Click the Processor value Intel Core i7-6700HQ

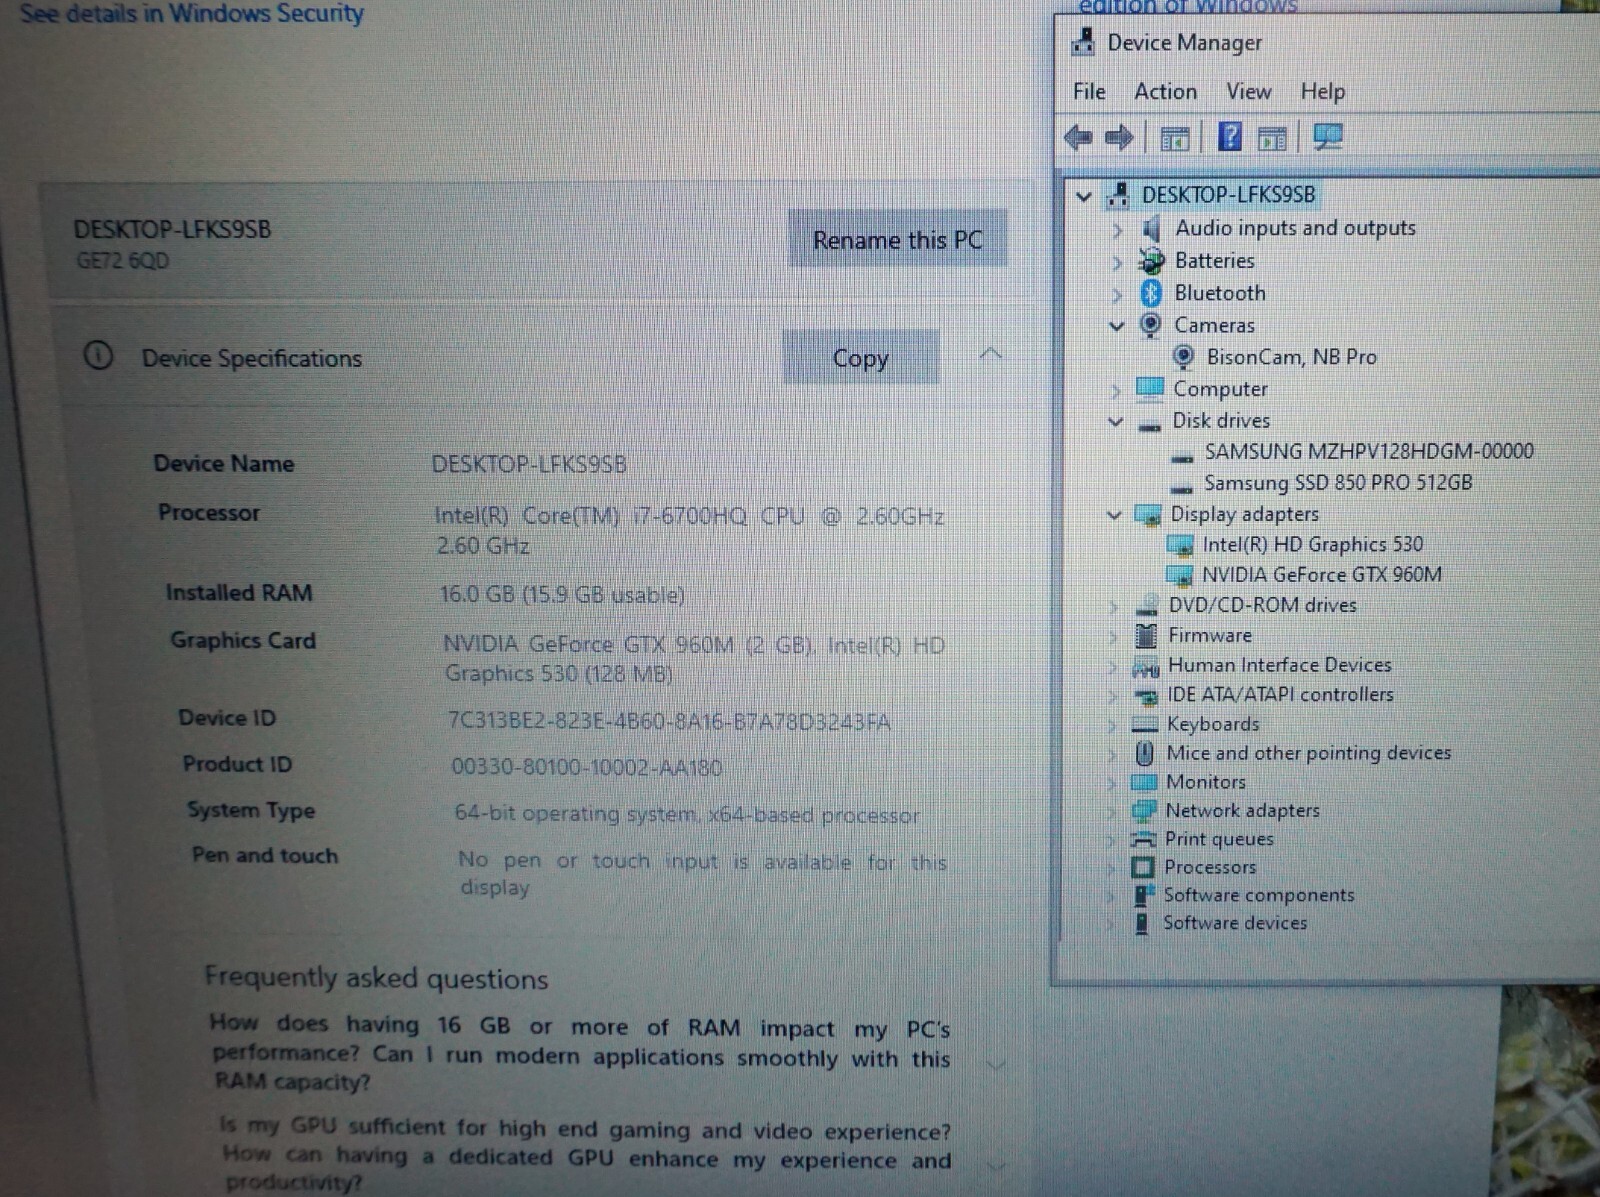coord(689,531)
